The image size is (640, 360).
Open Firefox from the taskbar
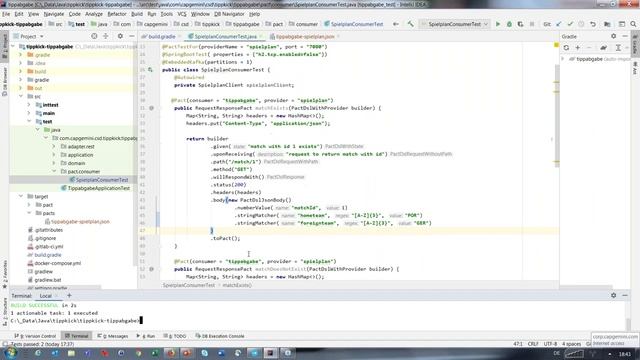pyautogui.click(x=171, y=353)
